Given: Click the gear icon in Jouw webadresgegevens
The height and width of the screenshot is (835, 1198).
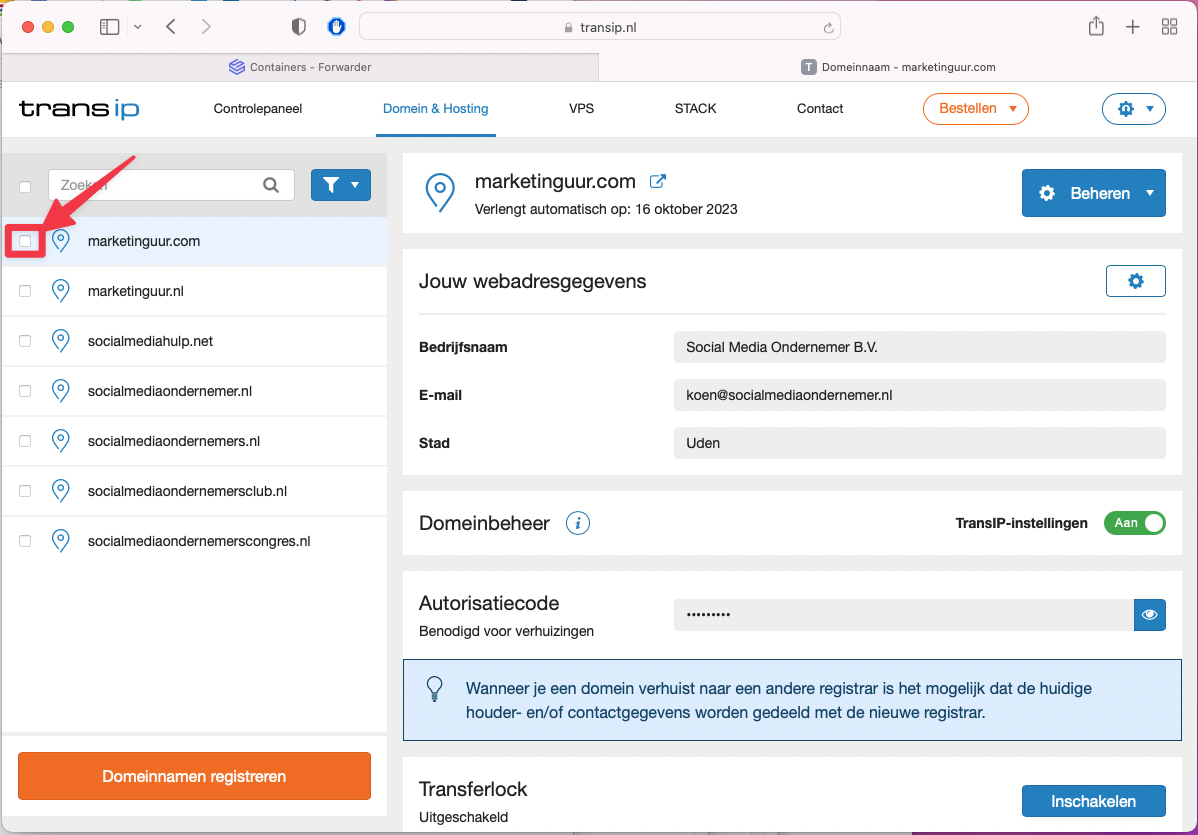Looking at the screenshot, I should [x=1135, y=282].
